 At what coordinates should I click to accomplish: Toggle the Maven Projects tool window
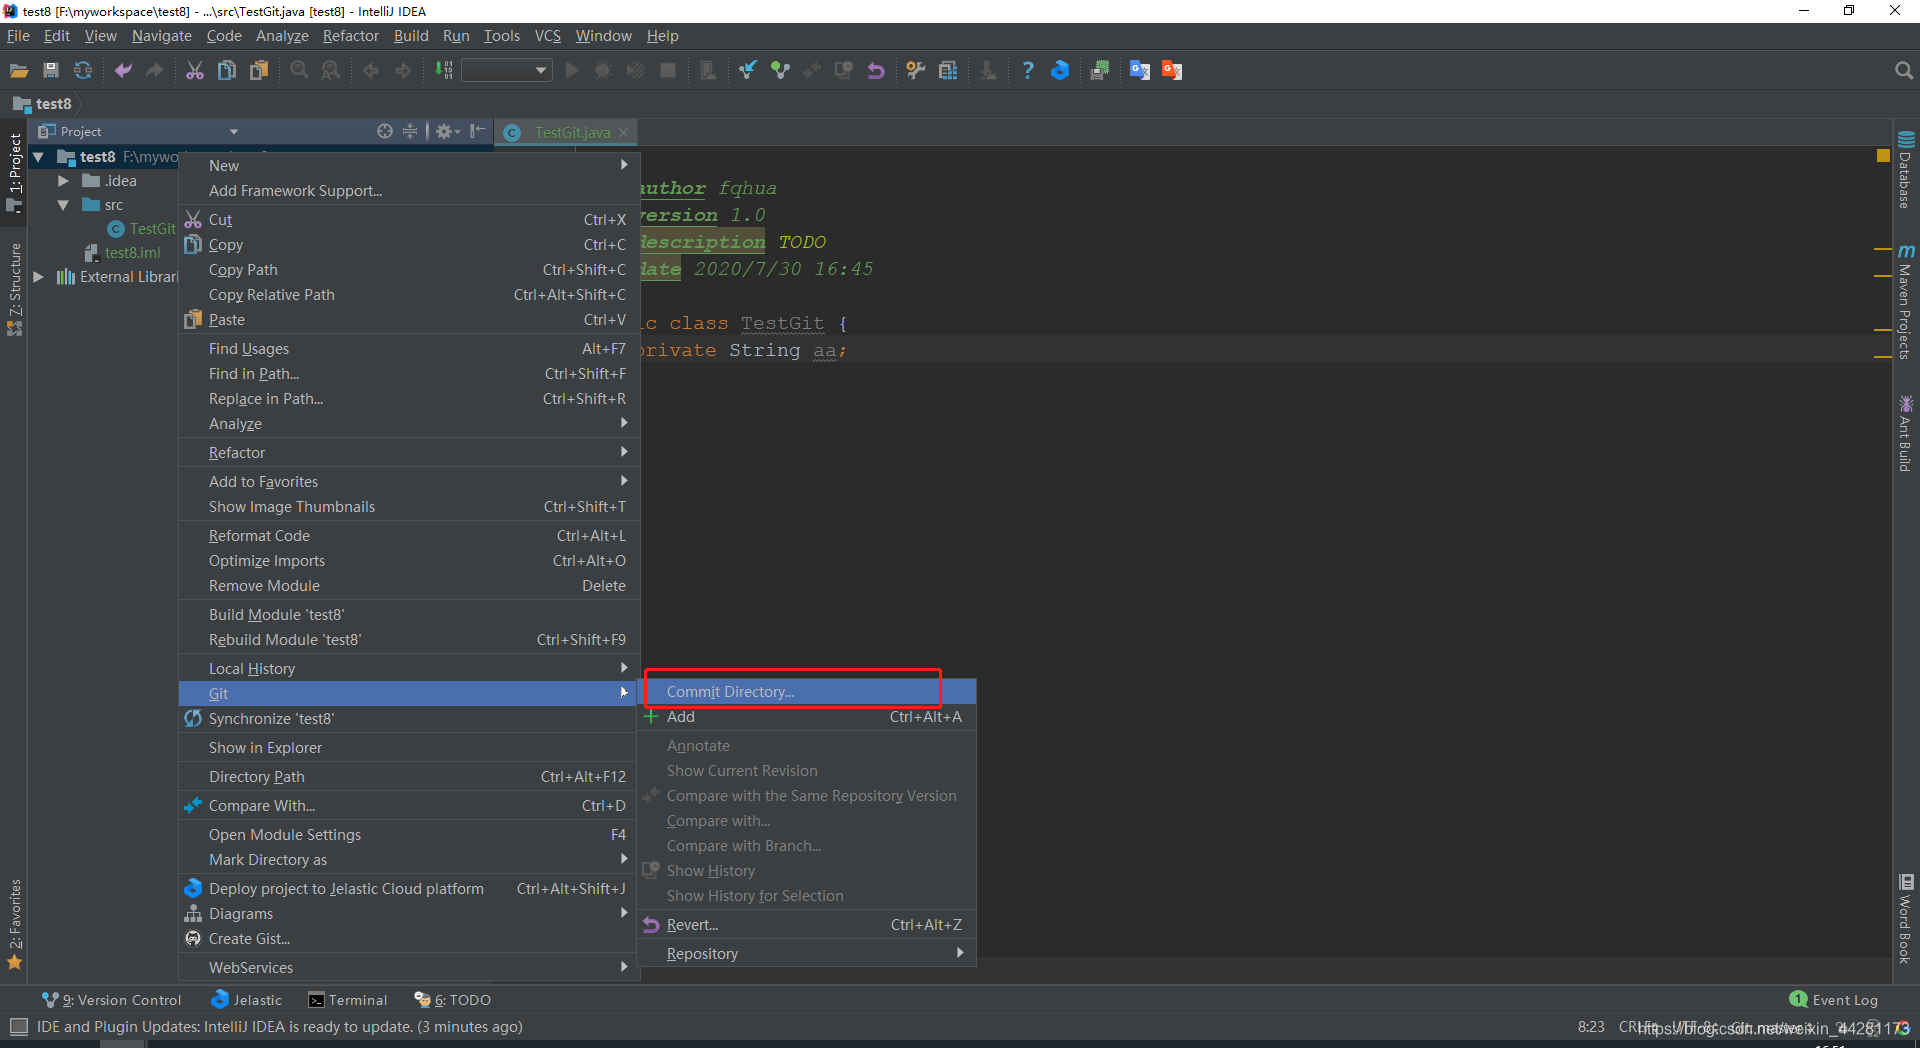click(x=1906, y=301)
